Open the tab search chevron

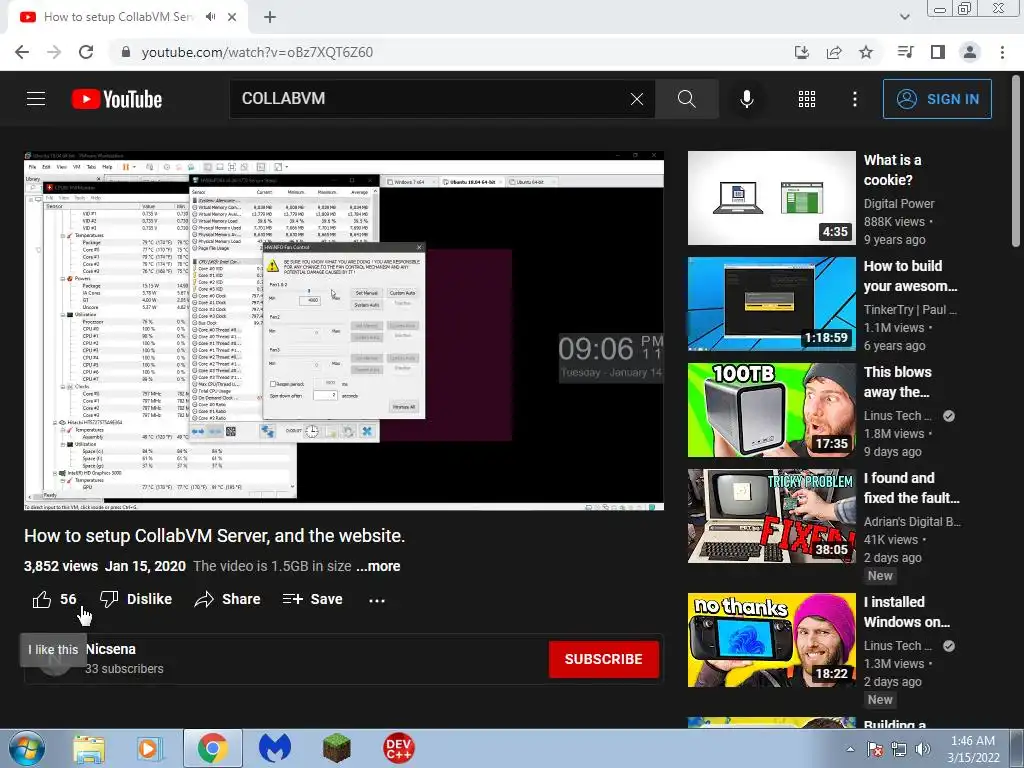tap(904, 17)
